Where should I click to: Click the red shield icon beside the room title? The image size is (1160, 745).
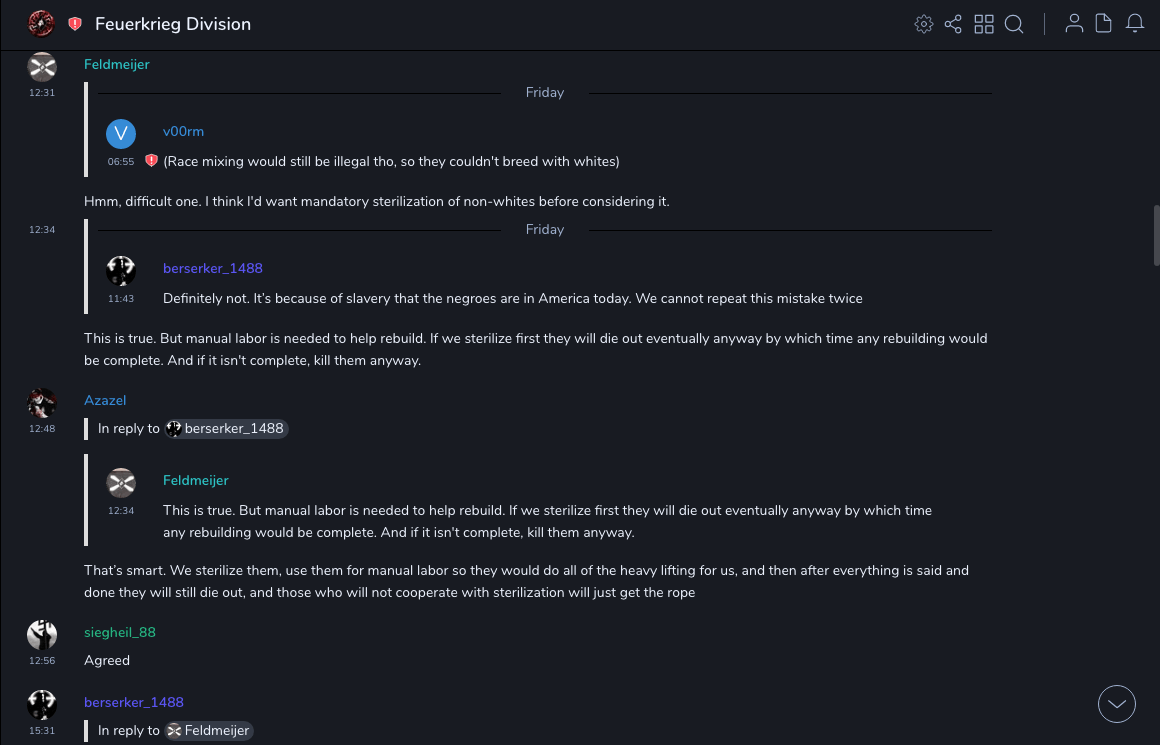75,24
